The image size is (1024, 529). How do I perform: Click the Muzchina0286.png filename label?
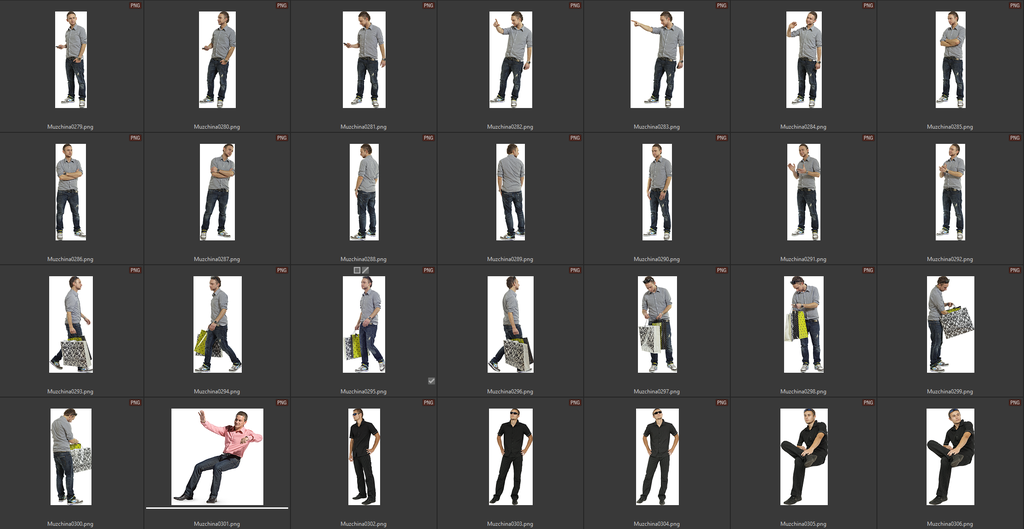click(71, 259)
